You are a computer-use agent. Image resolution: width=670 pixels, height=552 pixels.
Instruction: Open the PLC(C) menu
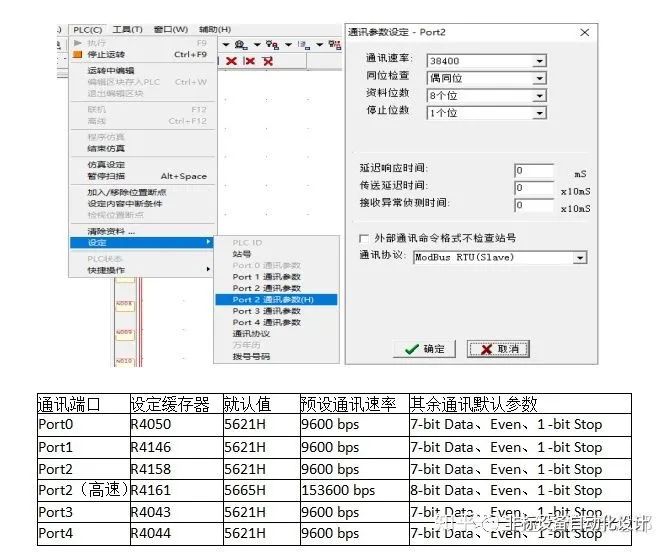click(88, 29)
